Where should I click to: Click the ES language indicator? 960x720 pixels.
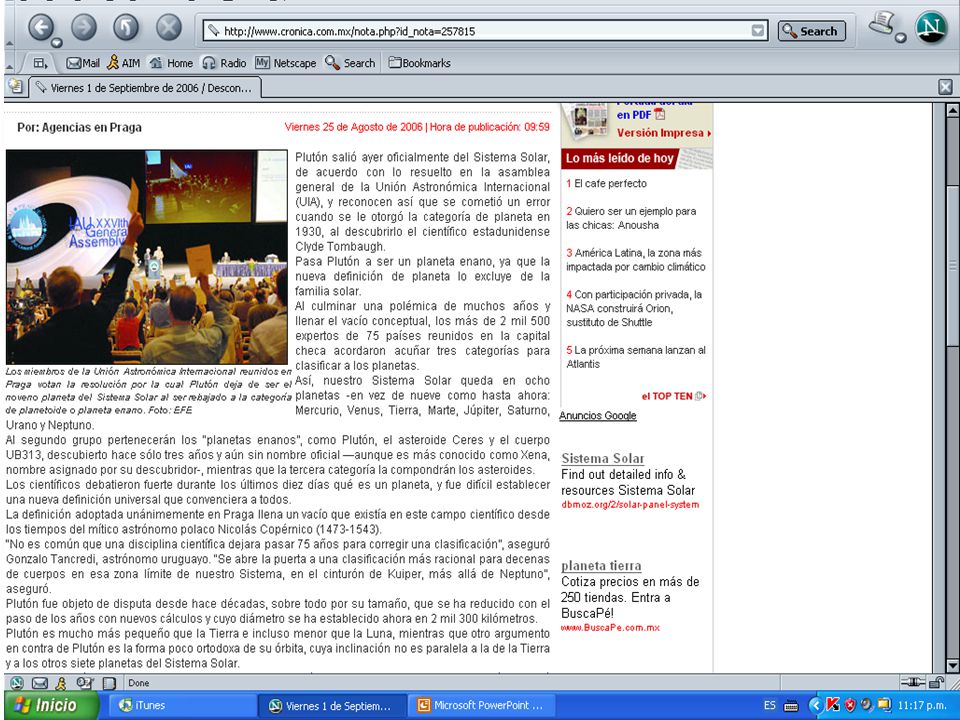770,705
